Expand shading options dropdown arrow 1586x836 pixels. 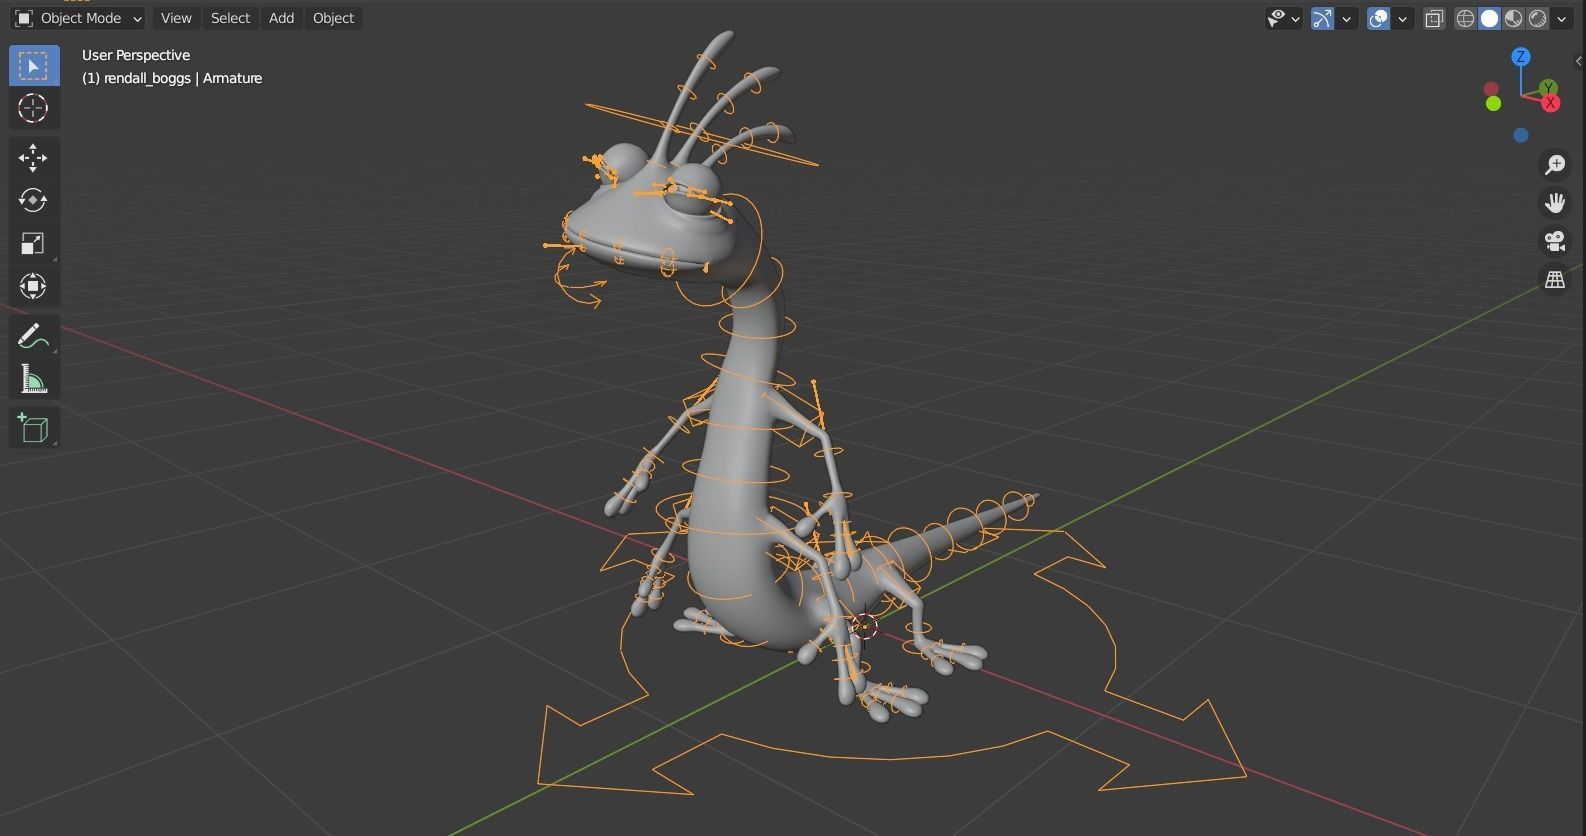1561,18
